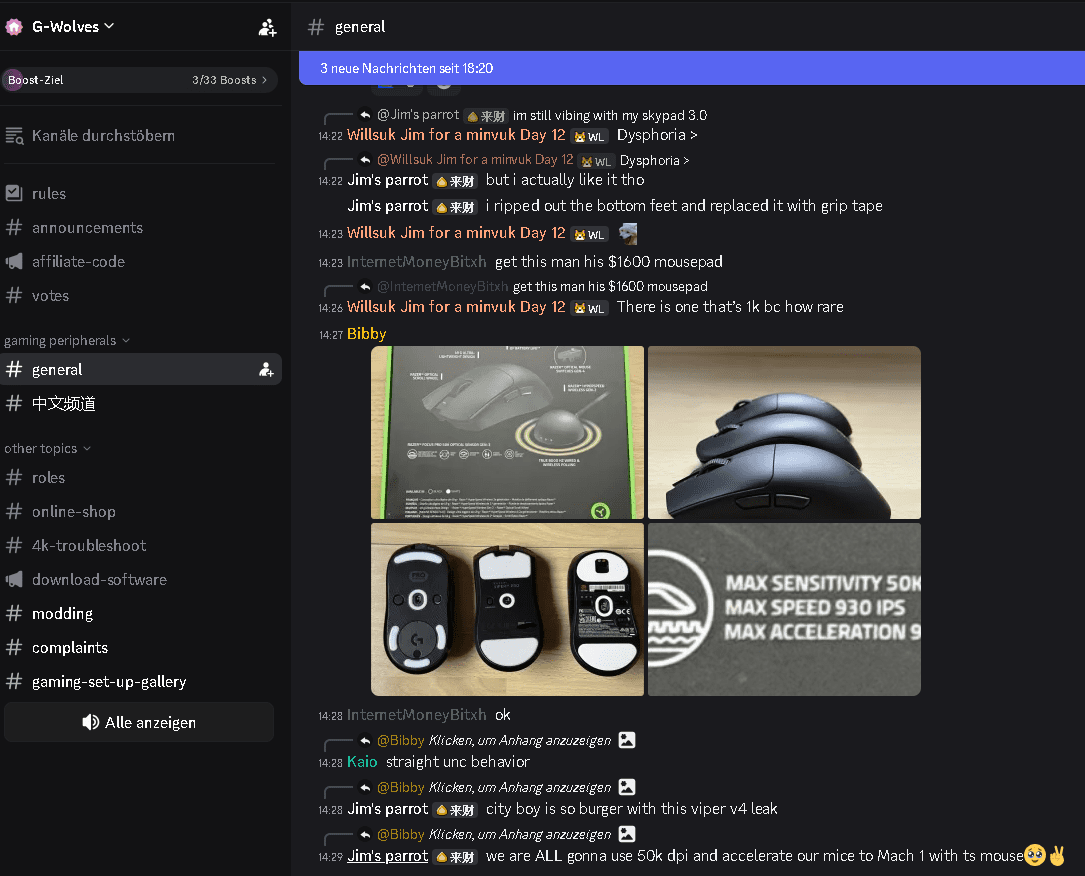Click Willsuk Jim name on the 14:26 message
The width and height of the screenshot is (1085, 876).
pyautogui.click(x=456, y=307)
